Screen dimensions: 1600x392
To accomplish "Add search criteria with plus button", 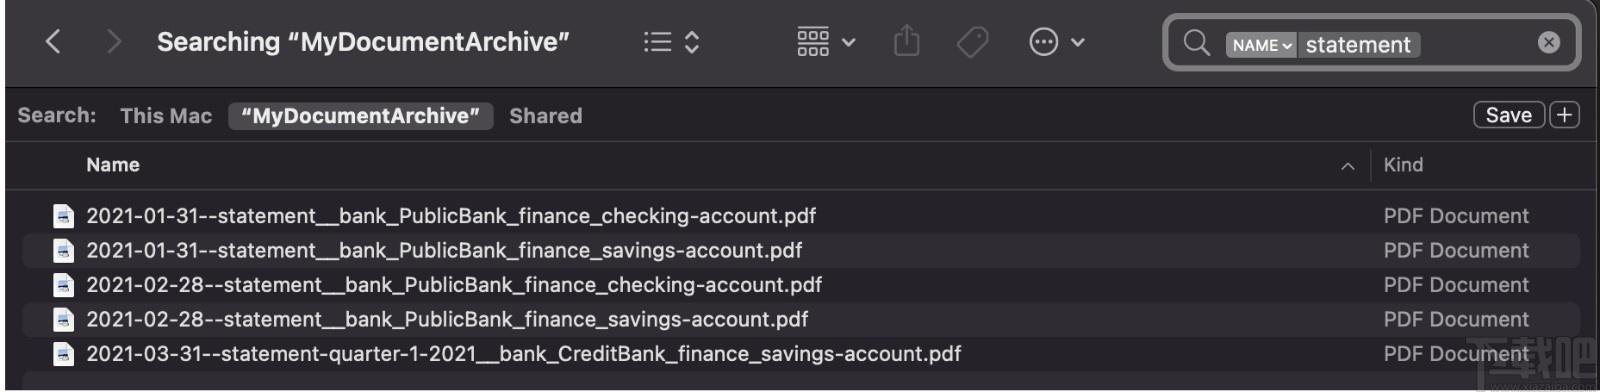I will pyautogui.click(x=1564, y=115).
